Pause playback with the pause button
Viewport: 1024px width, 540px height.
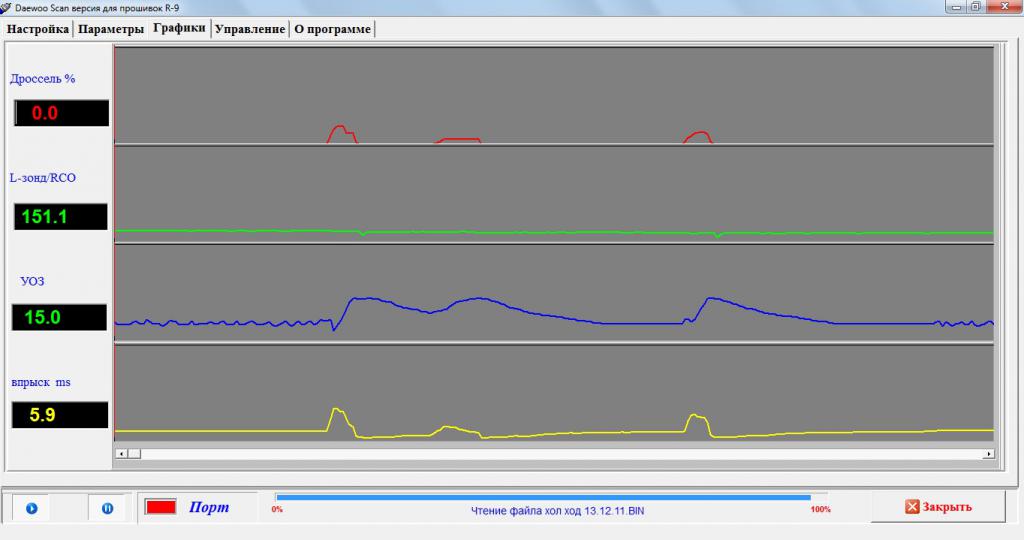108,508
